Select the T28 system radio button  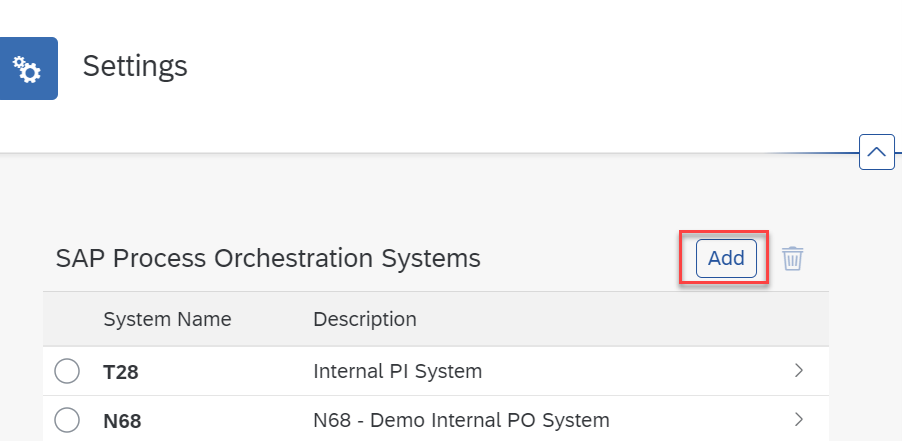(67, 371)
